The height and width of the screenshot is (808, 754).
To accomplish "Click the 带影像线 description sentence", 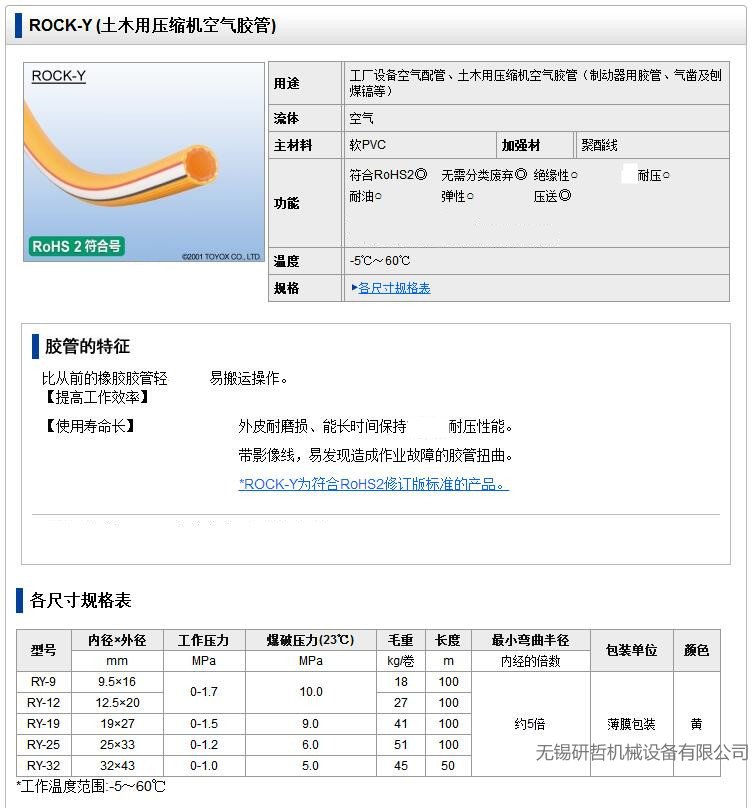I will (375, 455).
